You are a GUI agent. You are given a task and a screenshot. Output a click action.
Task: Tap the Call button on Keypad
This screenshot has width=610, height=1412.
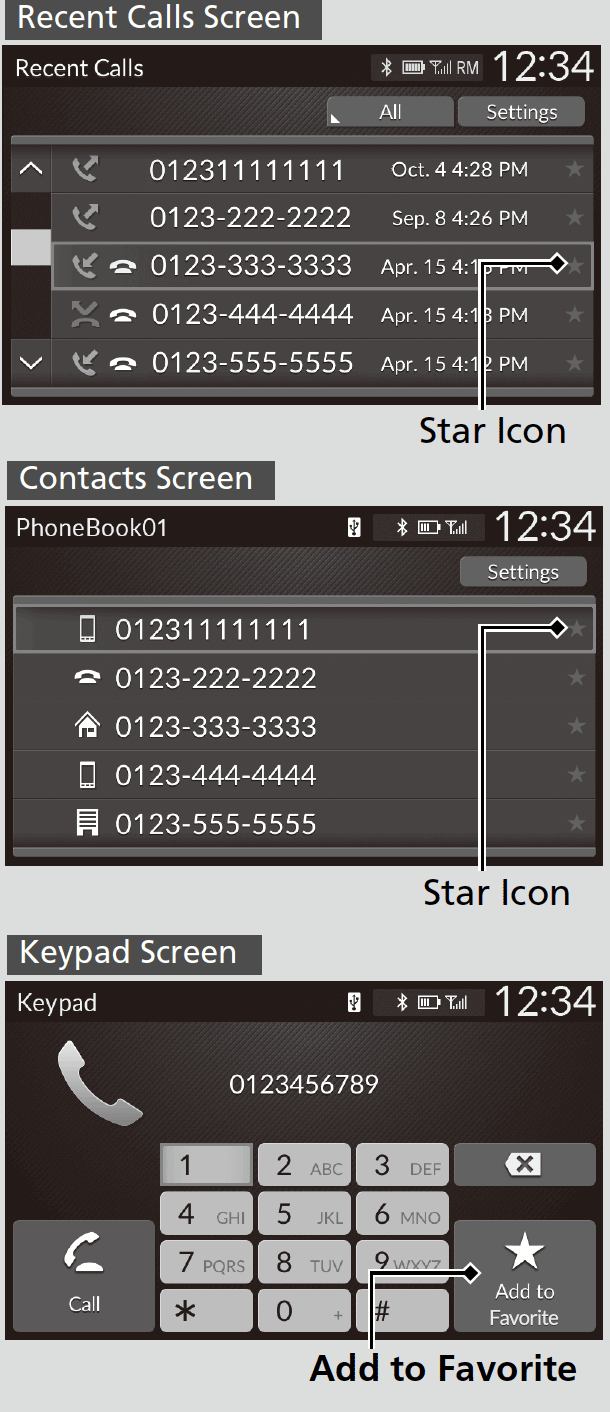pos(84,1275)
